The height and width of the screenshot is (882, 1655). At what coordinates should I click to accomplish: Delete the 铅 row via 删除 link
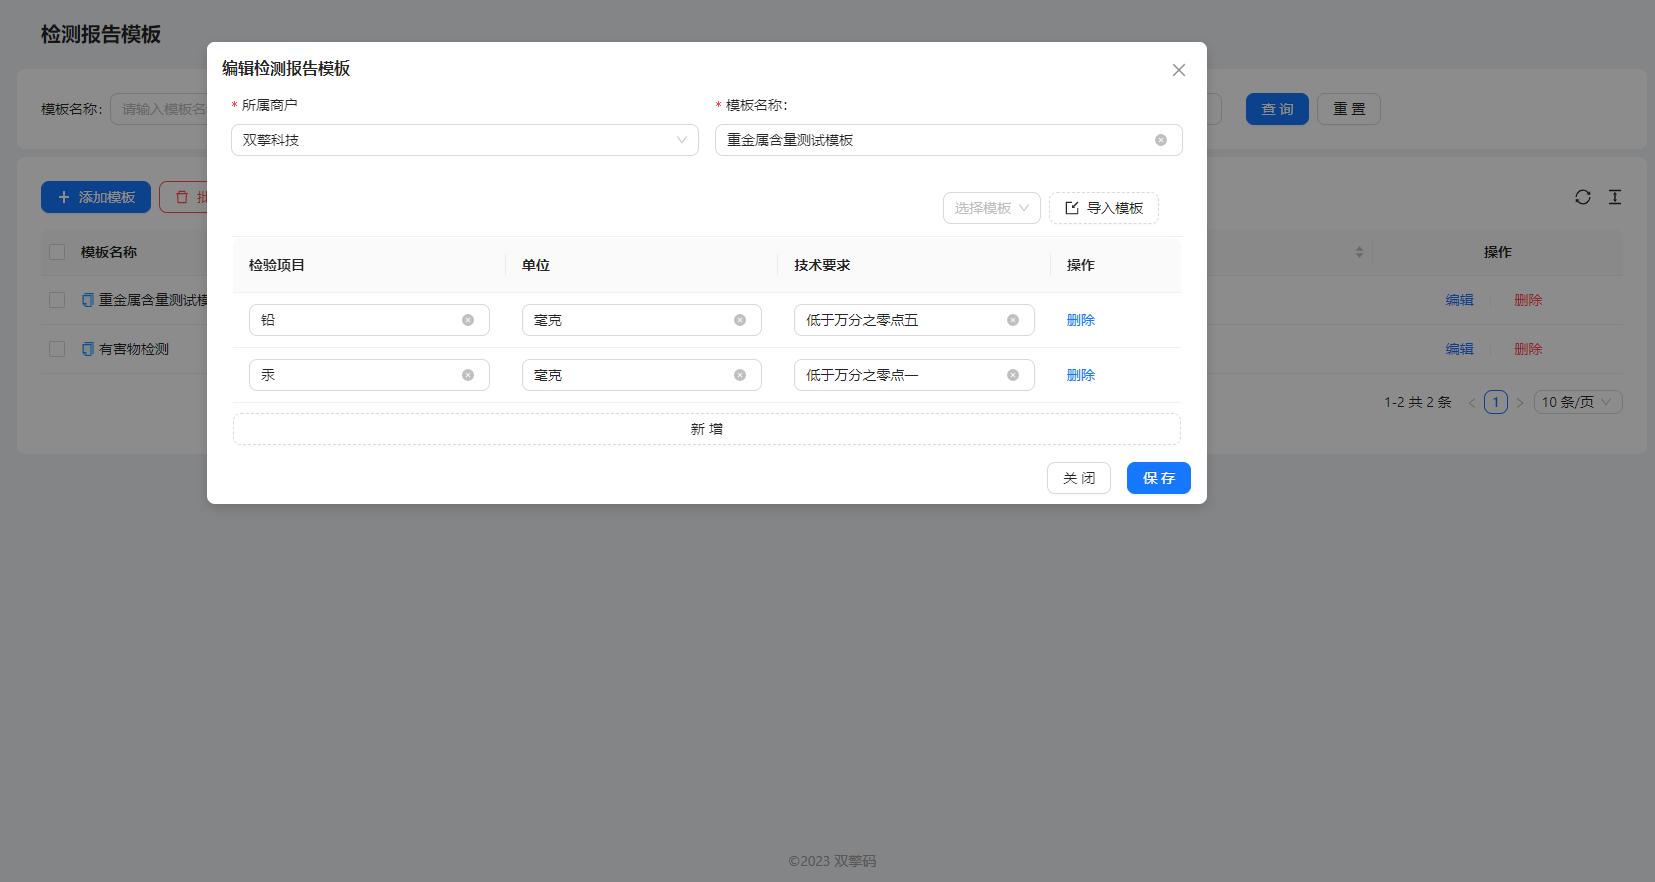point(1081,320)
